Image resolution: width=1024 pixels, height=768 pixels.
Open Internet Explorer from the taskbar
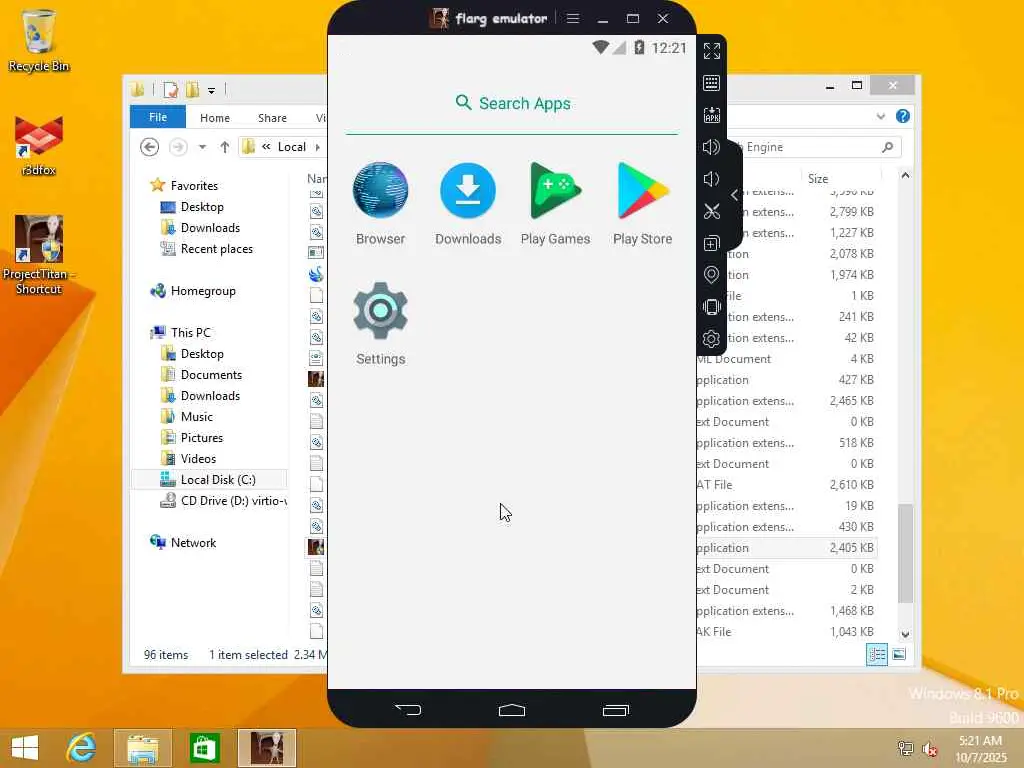tap(82, 748)
